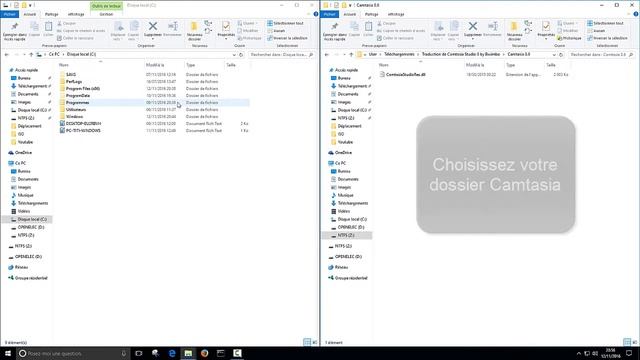
Task: Click 'Inverser la sélection' in left window
Action: point(287,38)
